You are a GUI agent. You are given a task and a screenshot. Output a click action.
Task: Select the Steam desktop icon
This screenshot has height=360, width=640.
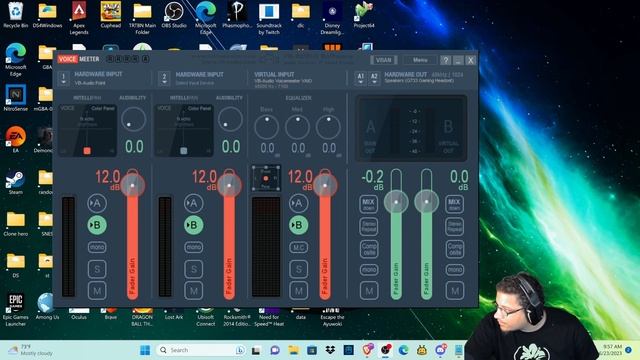16,182
